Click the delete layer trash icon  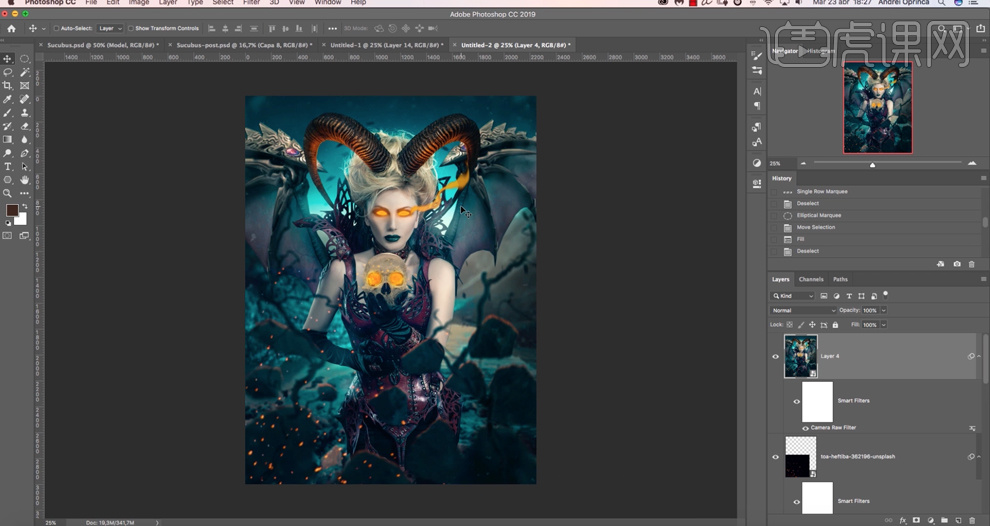point(972,520)
